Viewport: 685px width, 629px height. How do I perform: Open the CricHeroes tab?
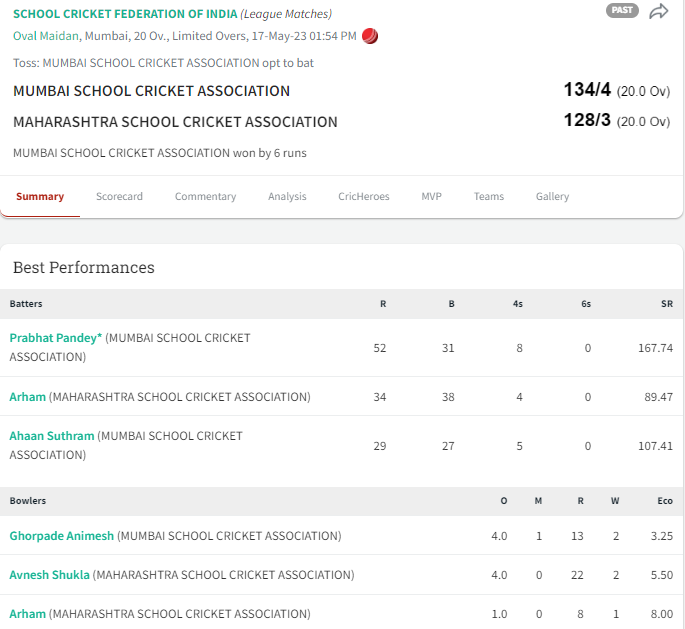click(363, 197)
